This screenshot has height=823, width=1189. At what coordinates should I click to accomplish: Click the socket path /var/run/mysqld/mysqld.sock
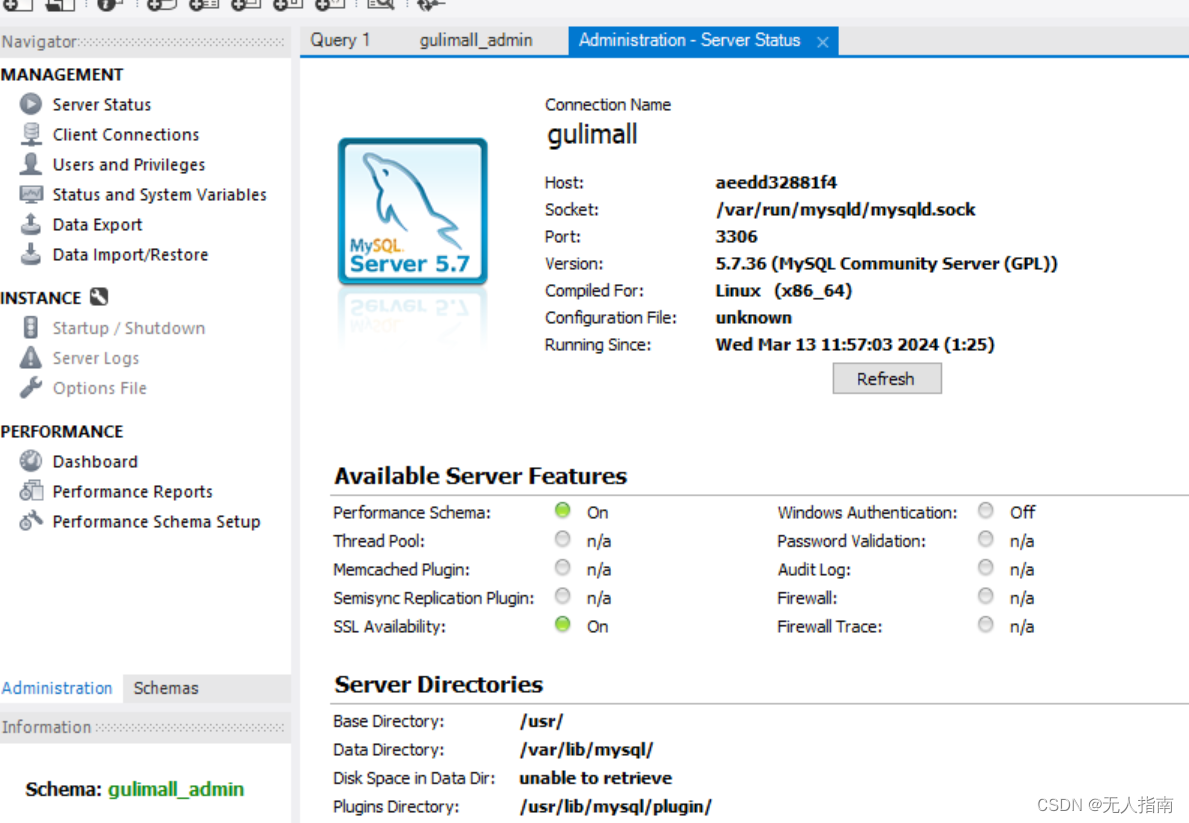(845, 209)
